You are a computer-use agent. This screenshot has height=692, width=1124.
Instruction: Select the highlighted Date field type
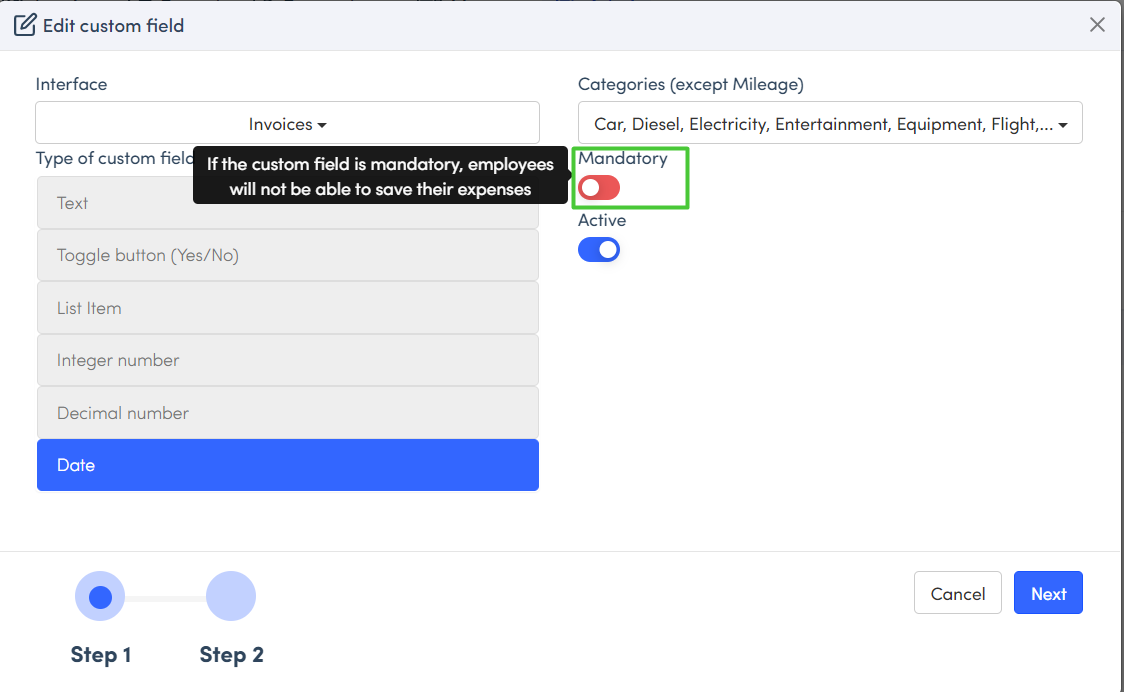click(x=287, y=465)
